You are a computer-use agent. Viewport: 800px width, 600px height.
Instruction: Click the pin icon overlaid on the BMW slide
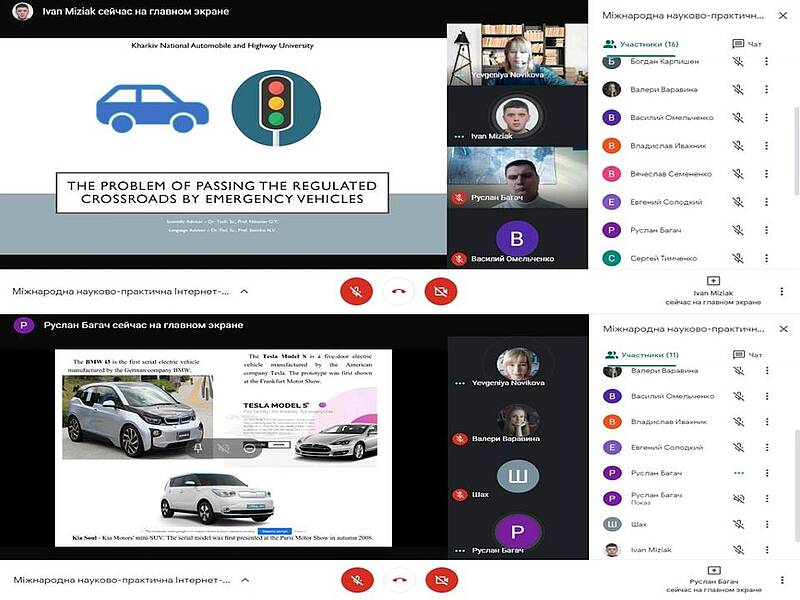(198, 448)
